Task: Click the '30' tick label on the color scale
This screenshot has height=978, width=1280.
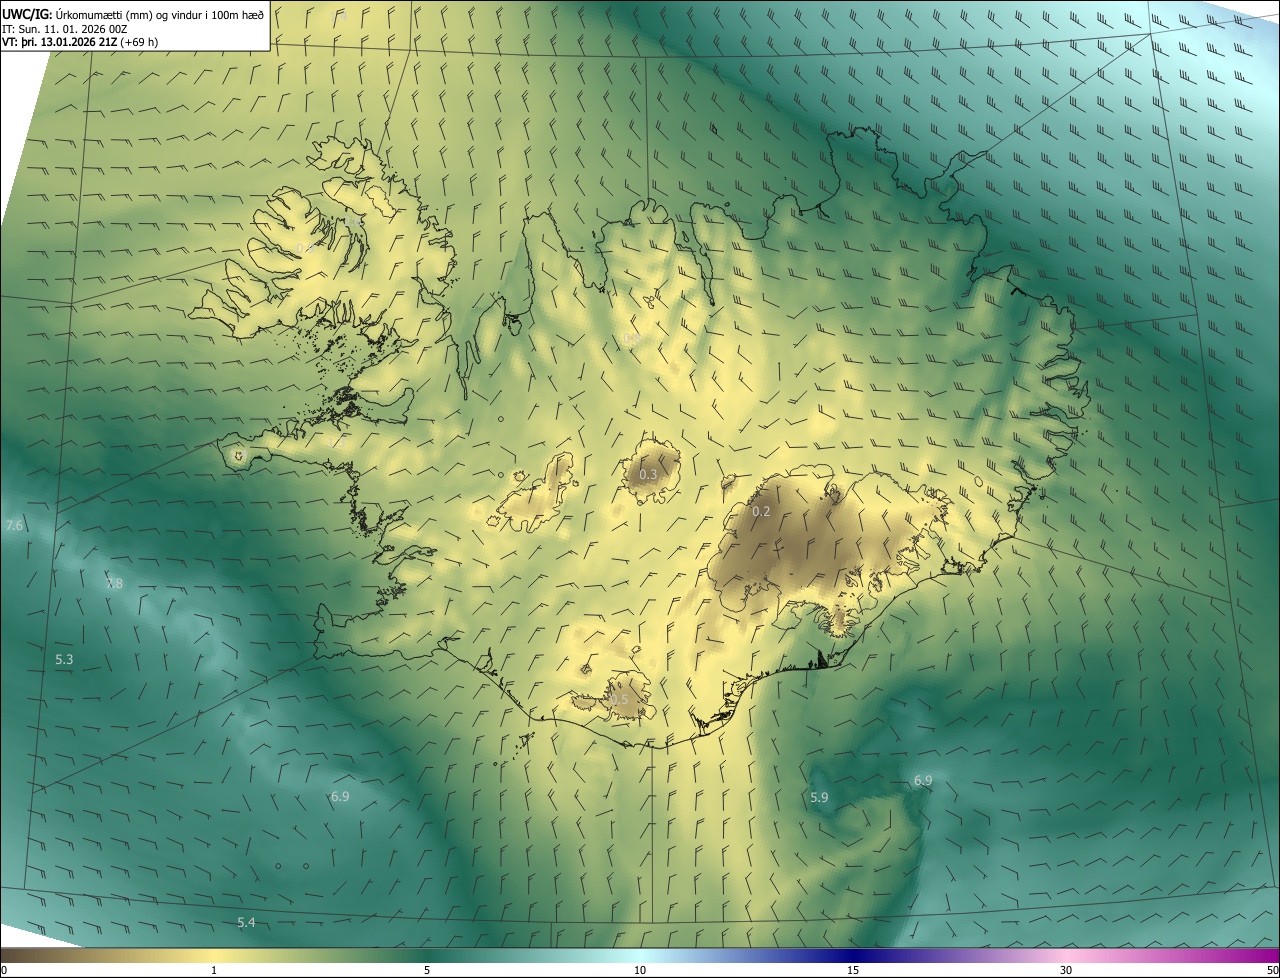Action: [1066, 970]
